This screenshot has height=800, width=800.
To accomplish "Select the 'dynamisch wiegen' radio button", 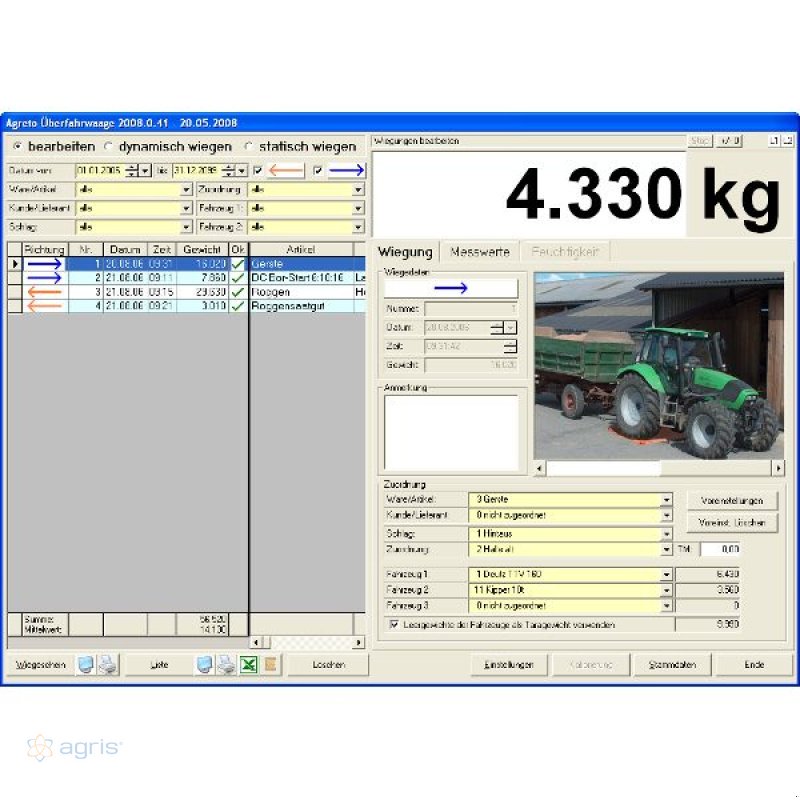I will pos(109,147).
